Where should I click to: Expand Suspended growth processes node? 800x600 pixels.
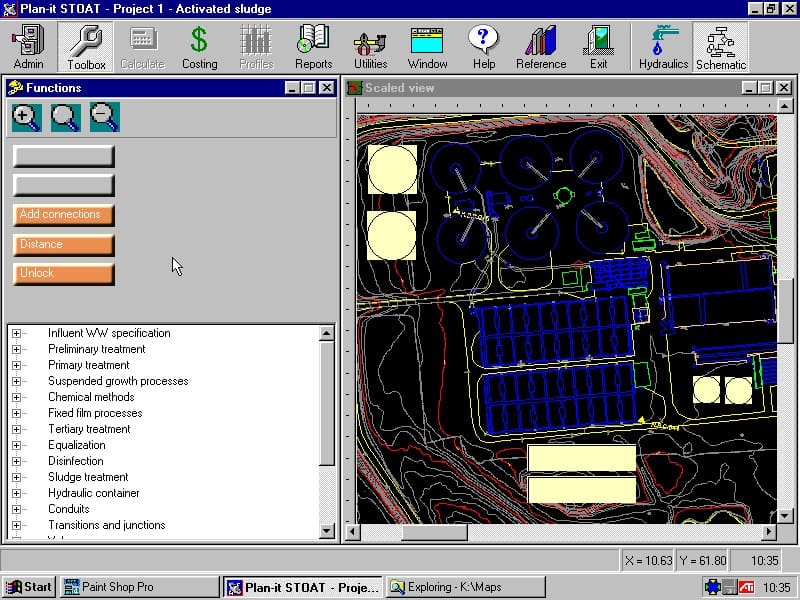click(16, 381)
